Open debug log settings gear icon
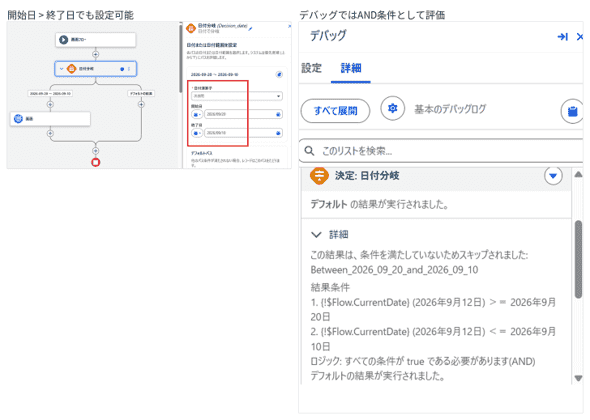The width and height of the screenshot is (590, 420). (x=392, y=108)
